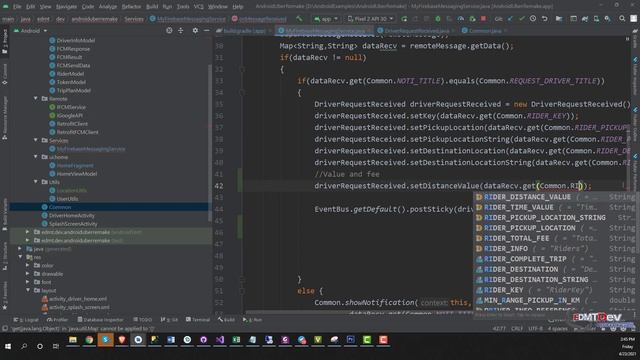Collapse the Remote package folder

tap(36, 98)
